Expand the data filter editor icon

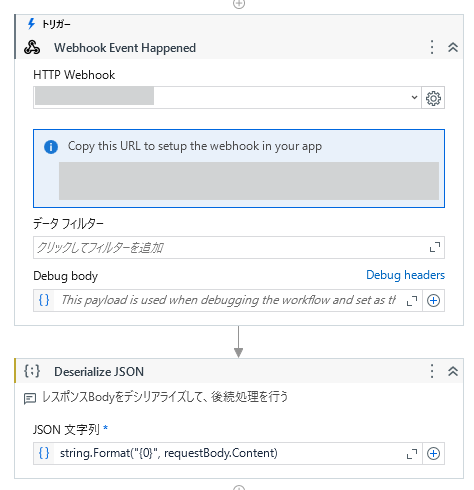435,247
